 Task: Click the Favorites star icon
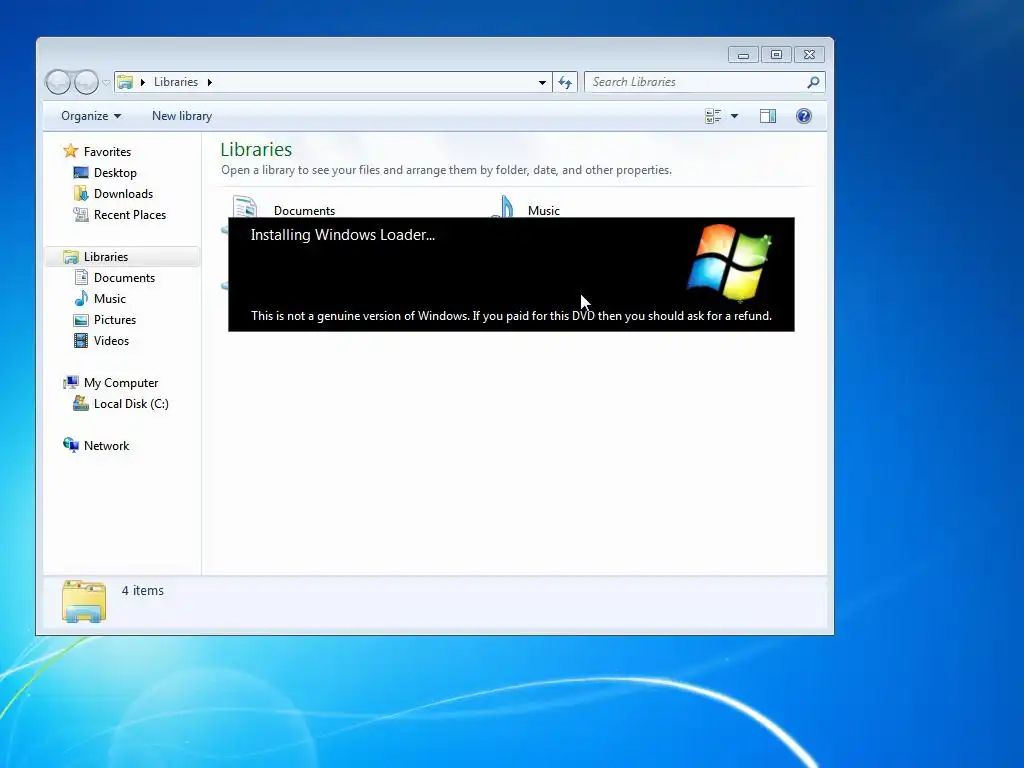[71, 152]
